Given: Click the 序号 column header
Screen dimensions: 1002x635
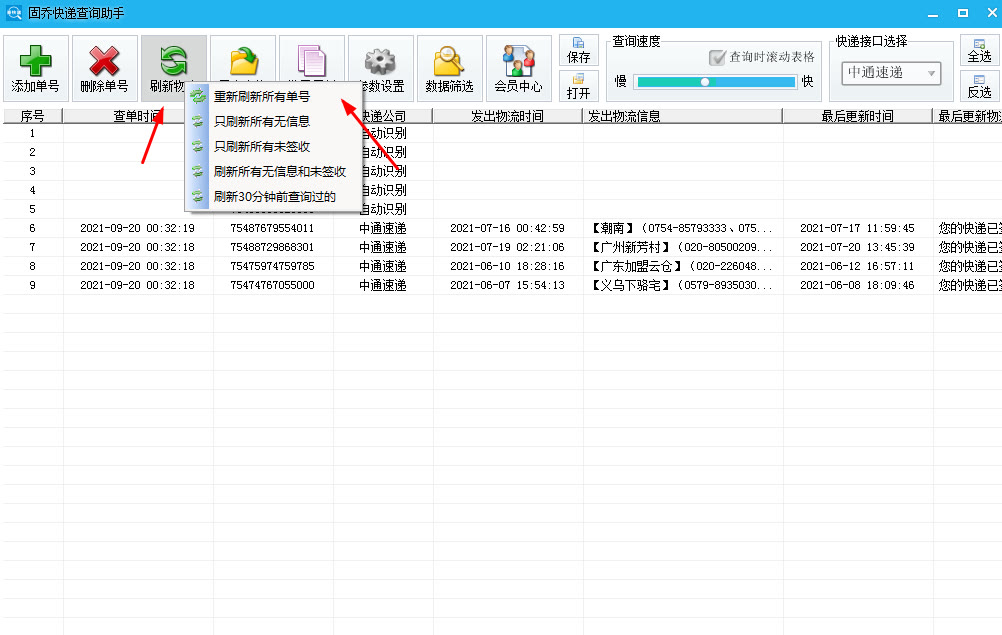Looking at the screenshot, I should (33, 116).
